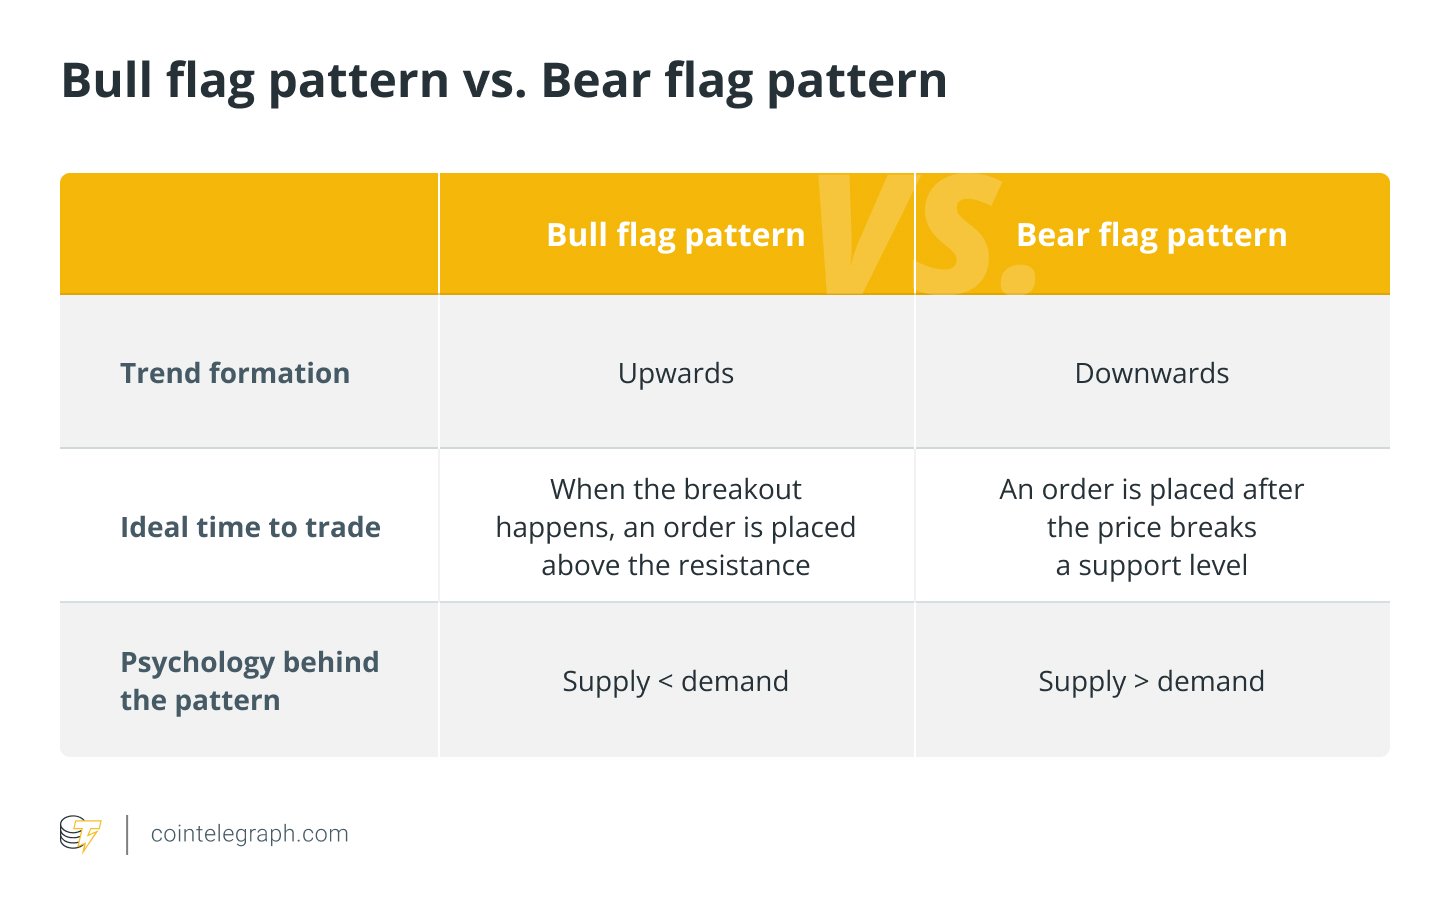Click the Upwards cell

click(675, 373)
